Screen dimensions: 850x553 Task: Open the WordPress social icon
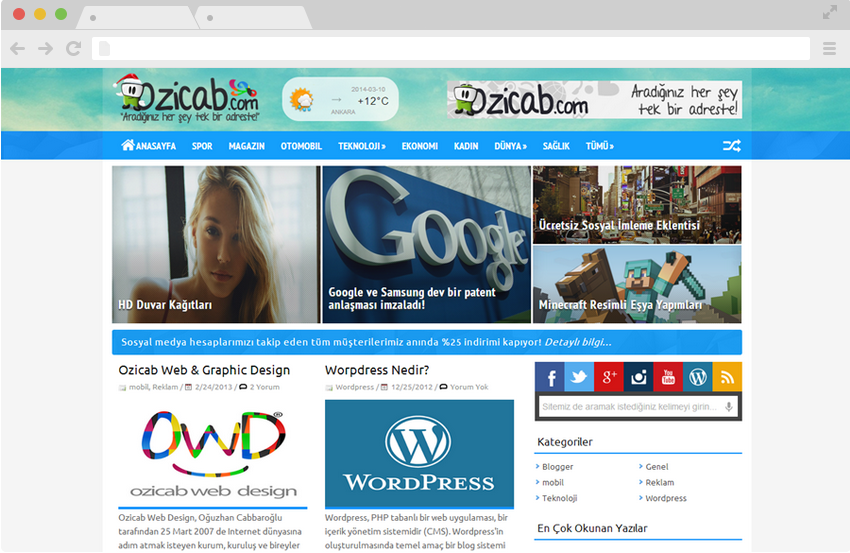pos(698,377)
